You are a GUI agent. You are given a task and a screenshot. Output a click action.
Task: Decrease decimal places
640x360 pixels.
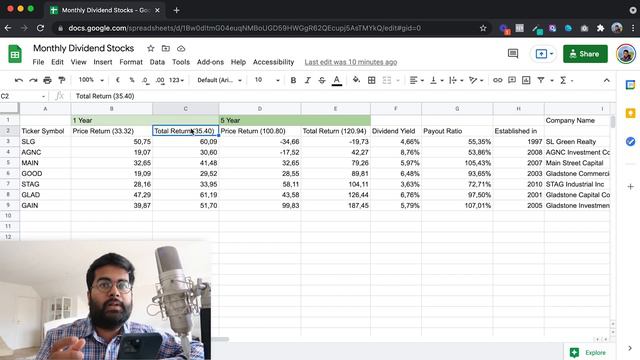click(146, 80)
